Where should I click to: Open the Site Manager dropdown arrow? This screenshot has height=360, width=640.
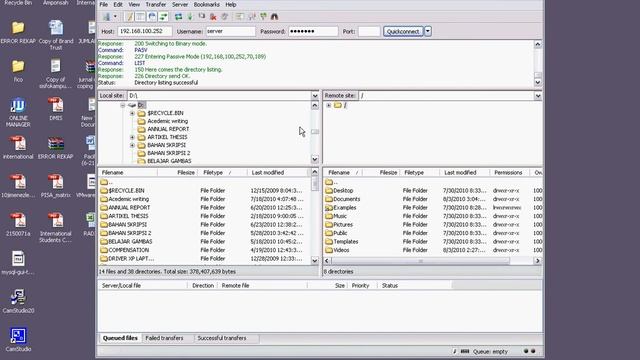click(x=115, y=17)
